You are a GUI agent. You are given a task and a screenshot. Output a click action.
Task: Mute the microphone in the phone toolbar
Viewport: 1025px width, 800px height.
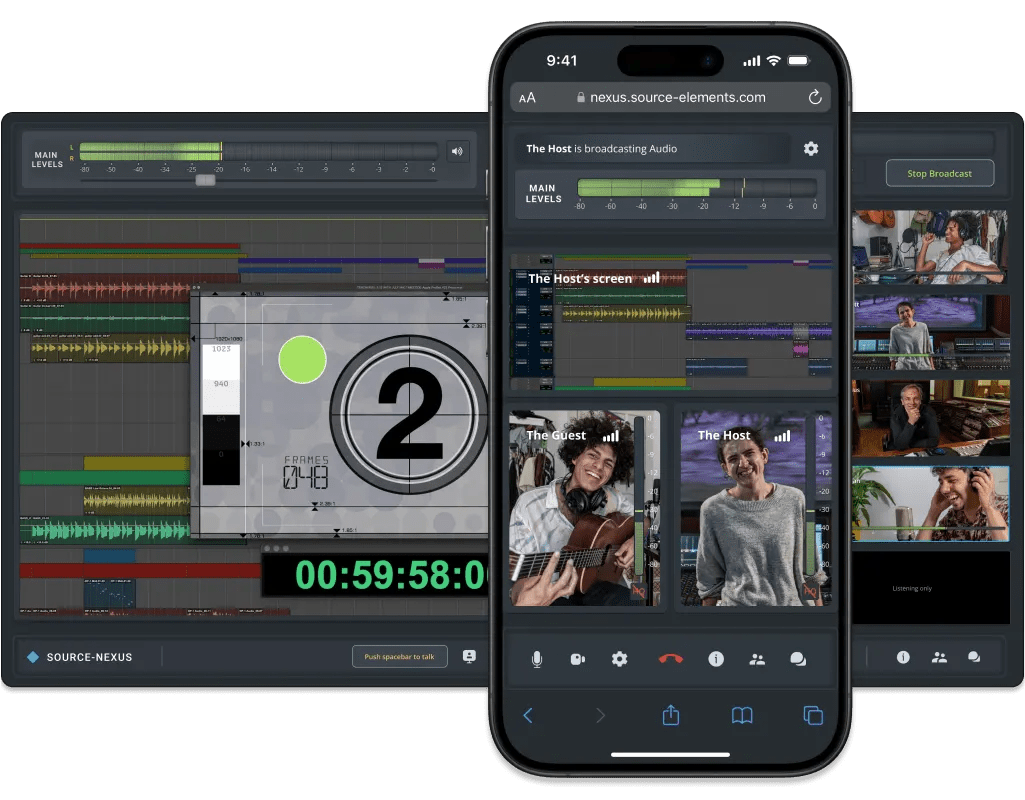(537, 659)
